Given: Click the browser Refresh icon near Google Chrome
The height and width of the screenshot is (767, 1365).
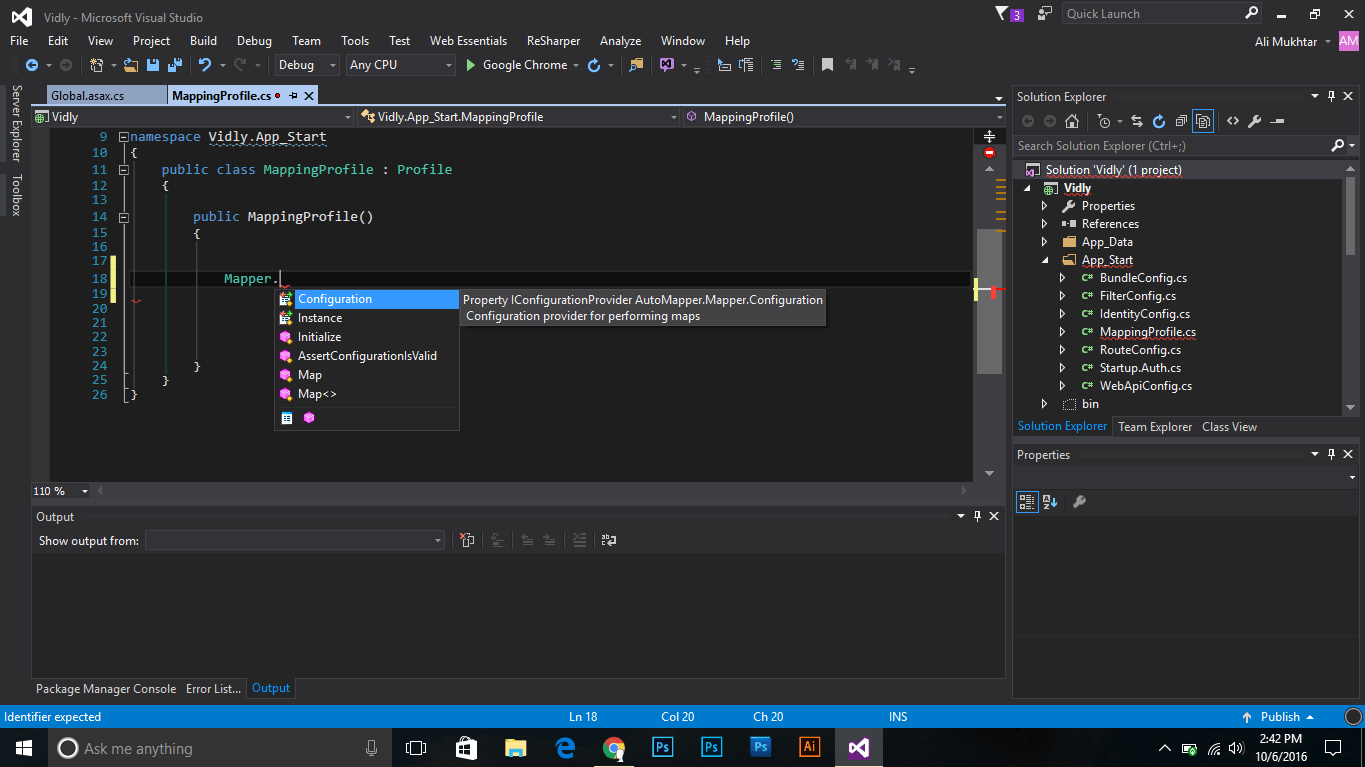Looking at the screenshot, I should point(594,65).
